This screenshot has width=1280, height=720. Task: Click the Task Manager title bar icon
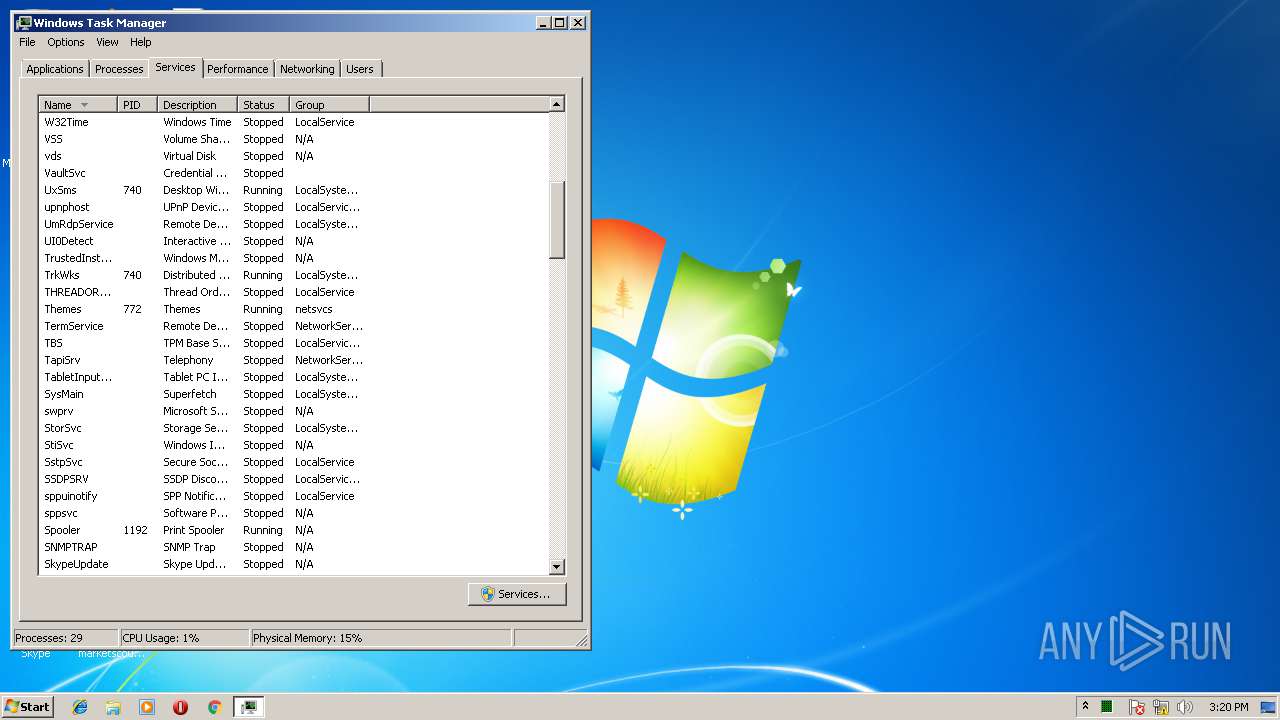(x=24, y=22)
